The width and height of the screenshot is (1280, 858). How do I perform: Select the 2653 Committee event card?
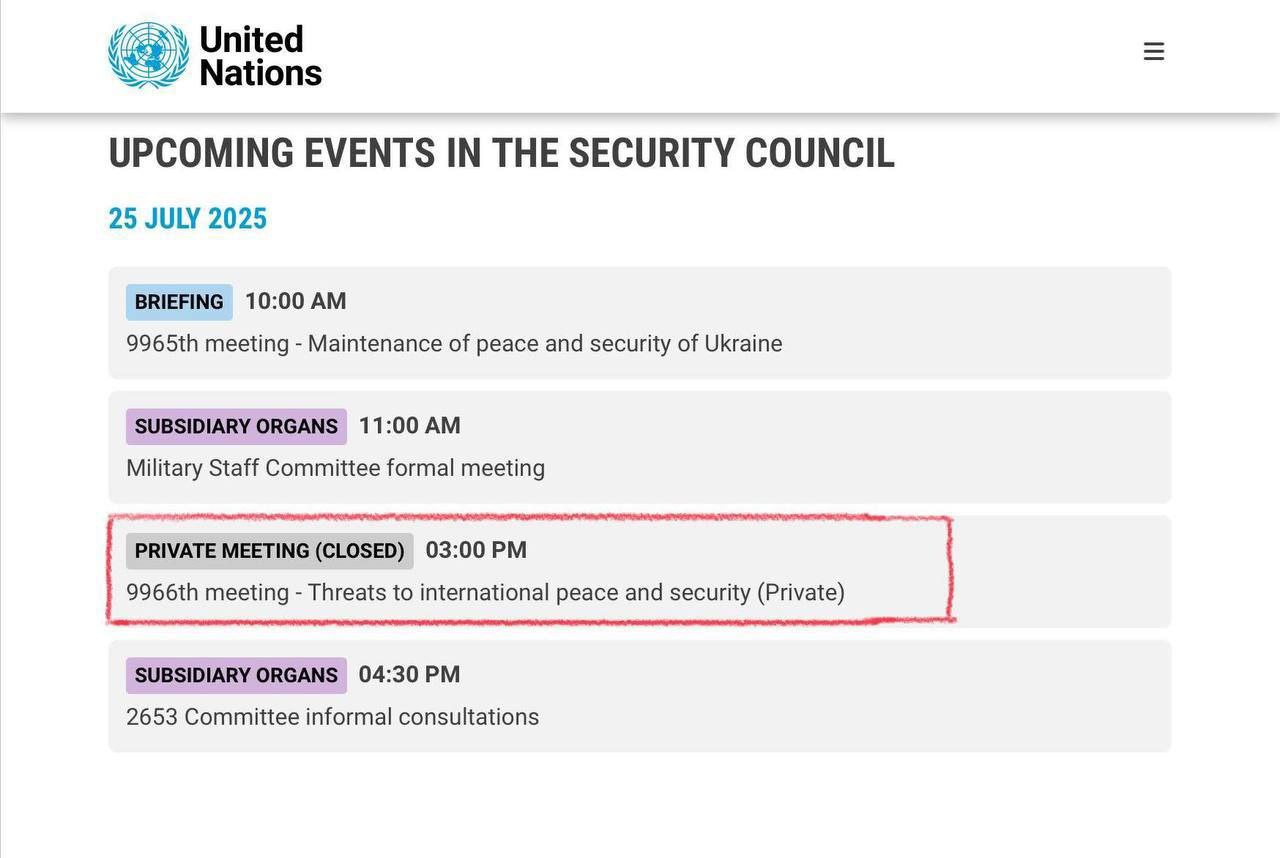point(640,696)
